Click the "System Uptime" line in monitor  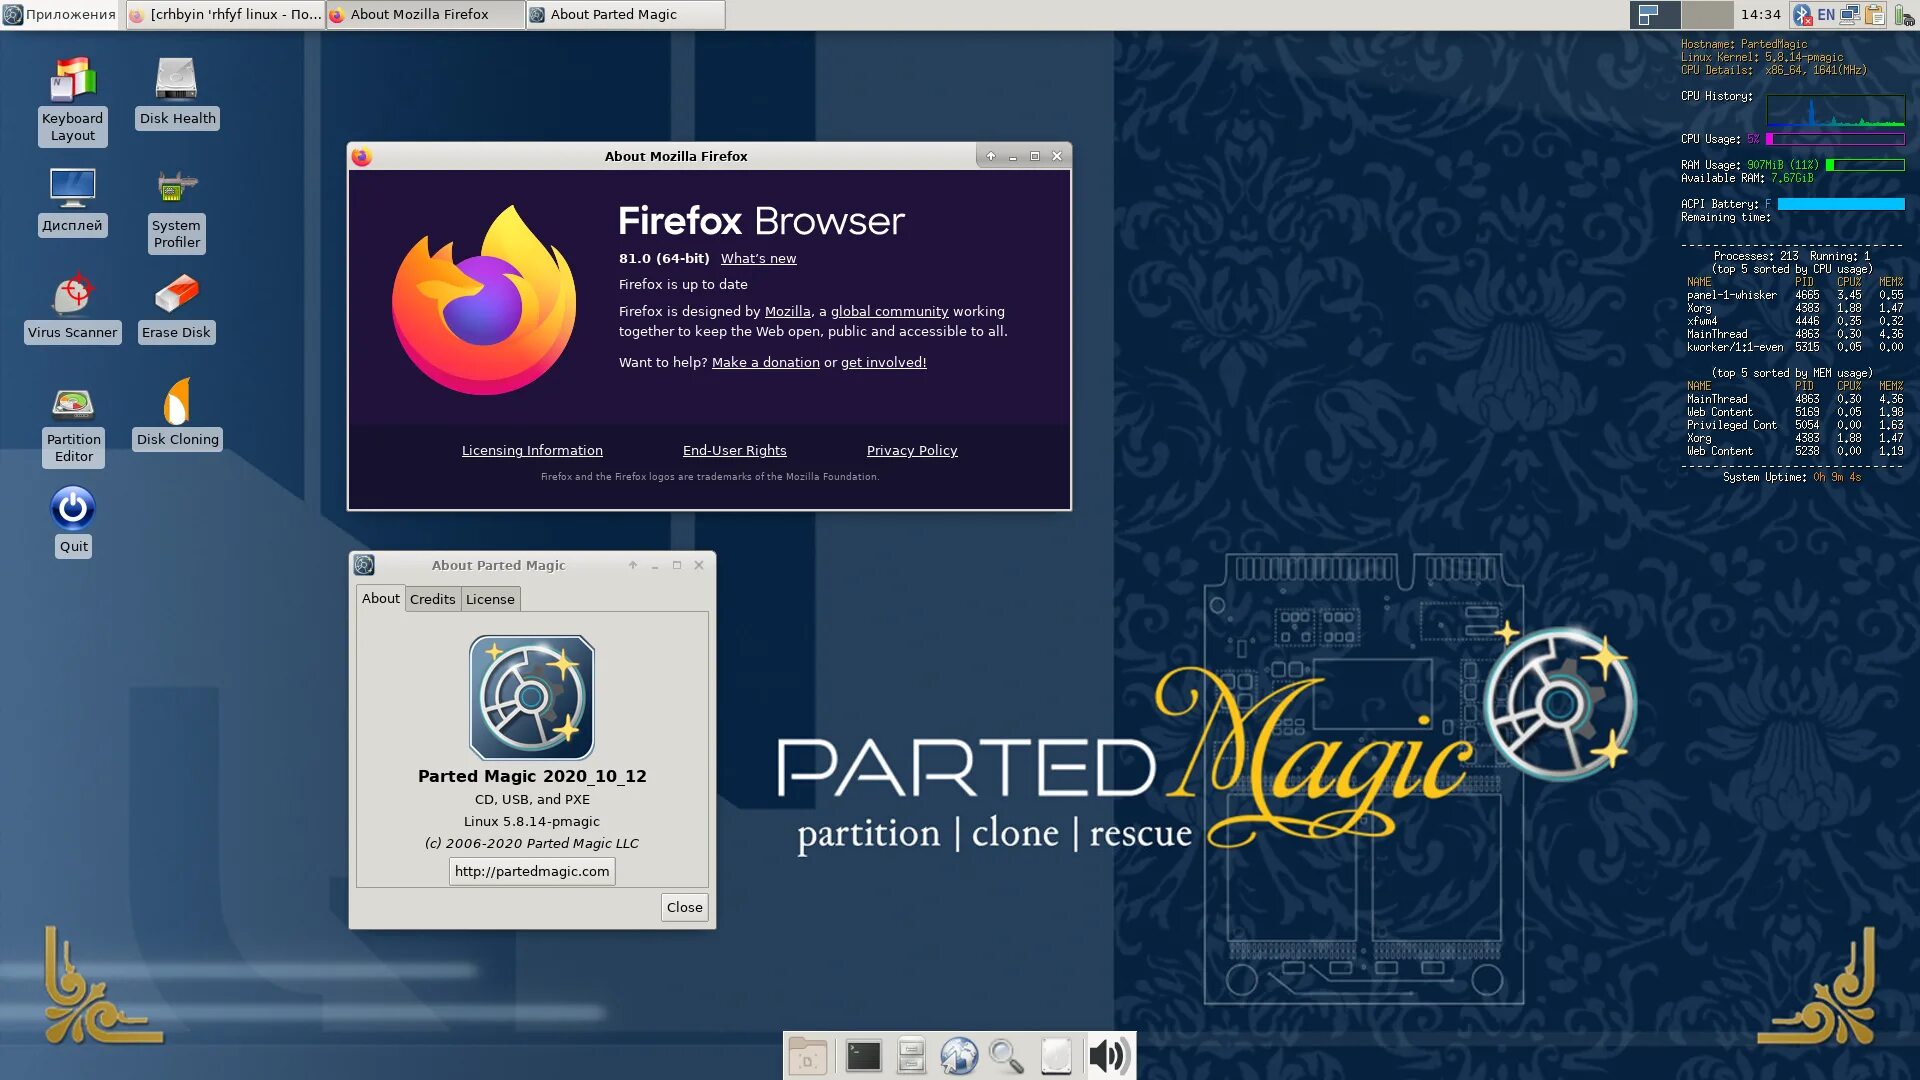coord(1792,477)
